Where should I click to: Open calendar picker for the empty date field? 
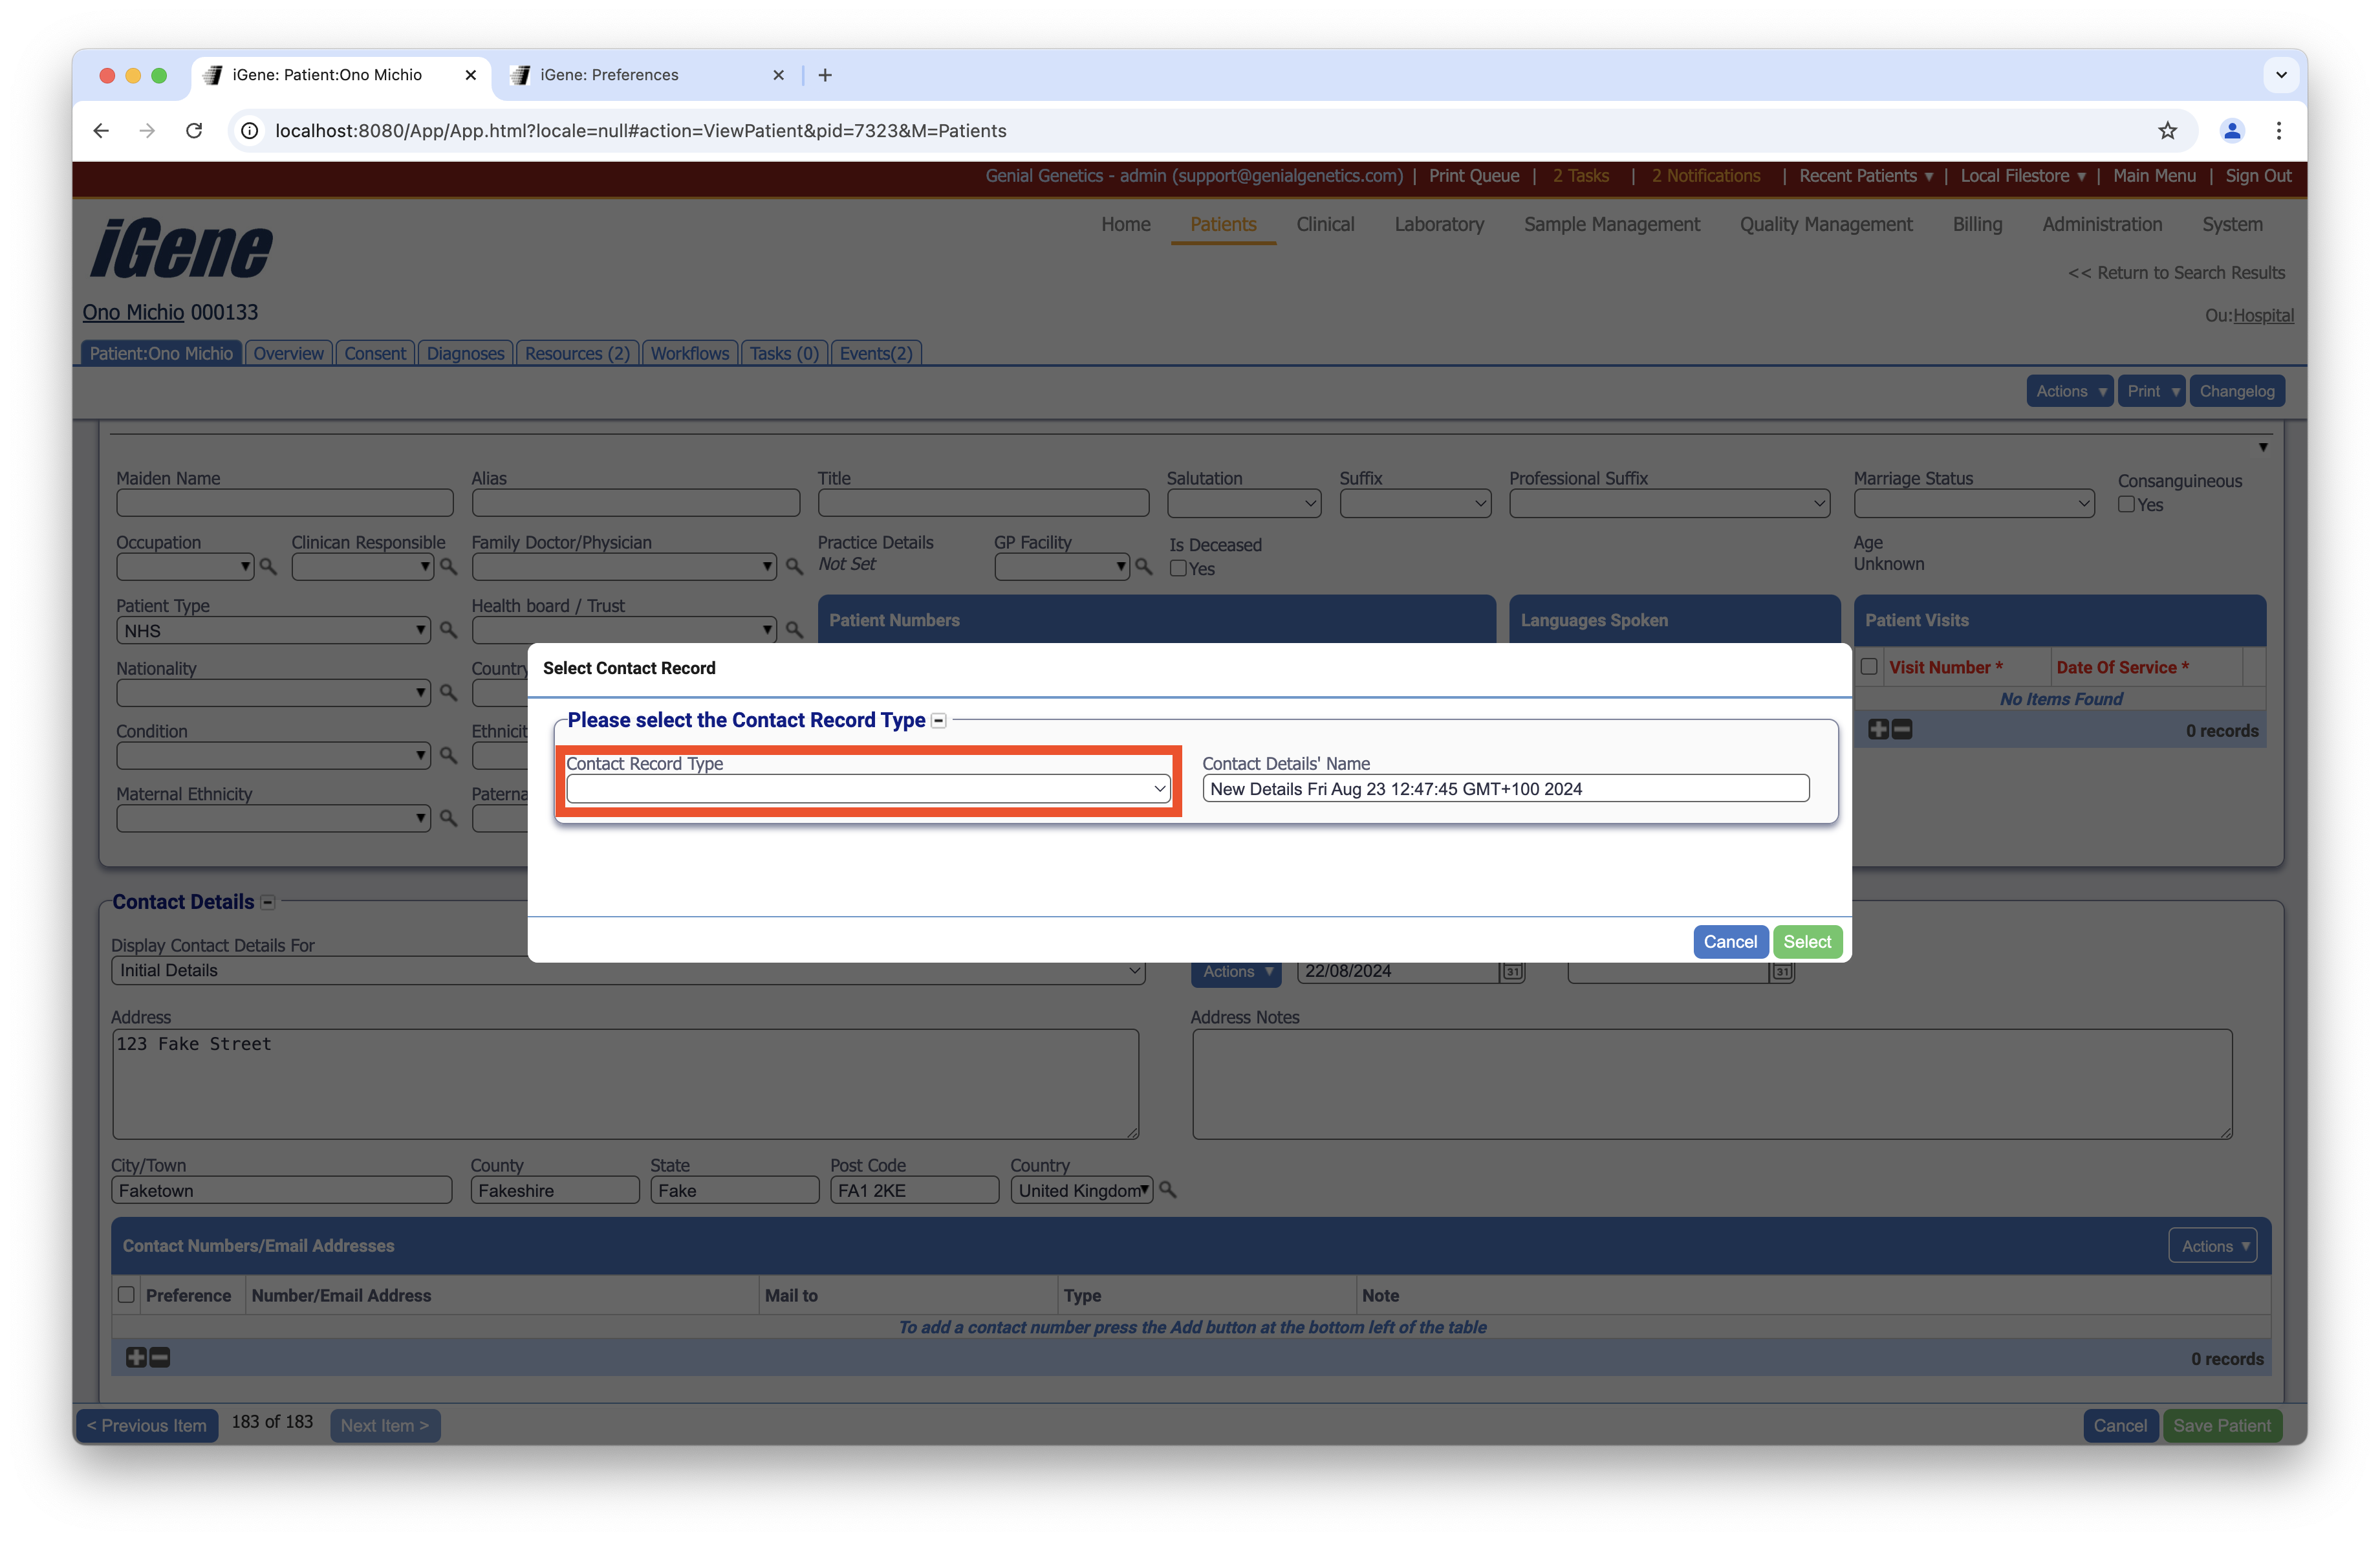(x=1783, y=971)
